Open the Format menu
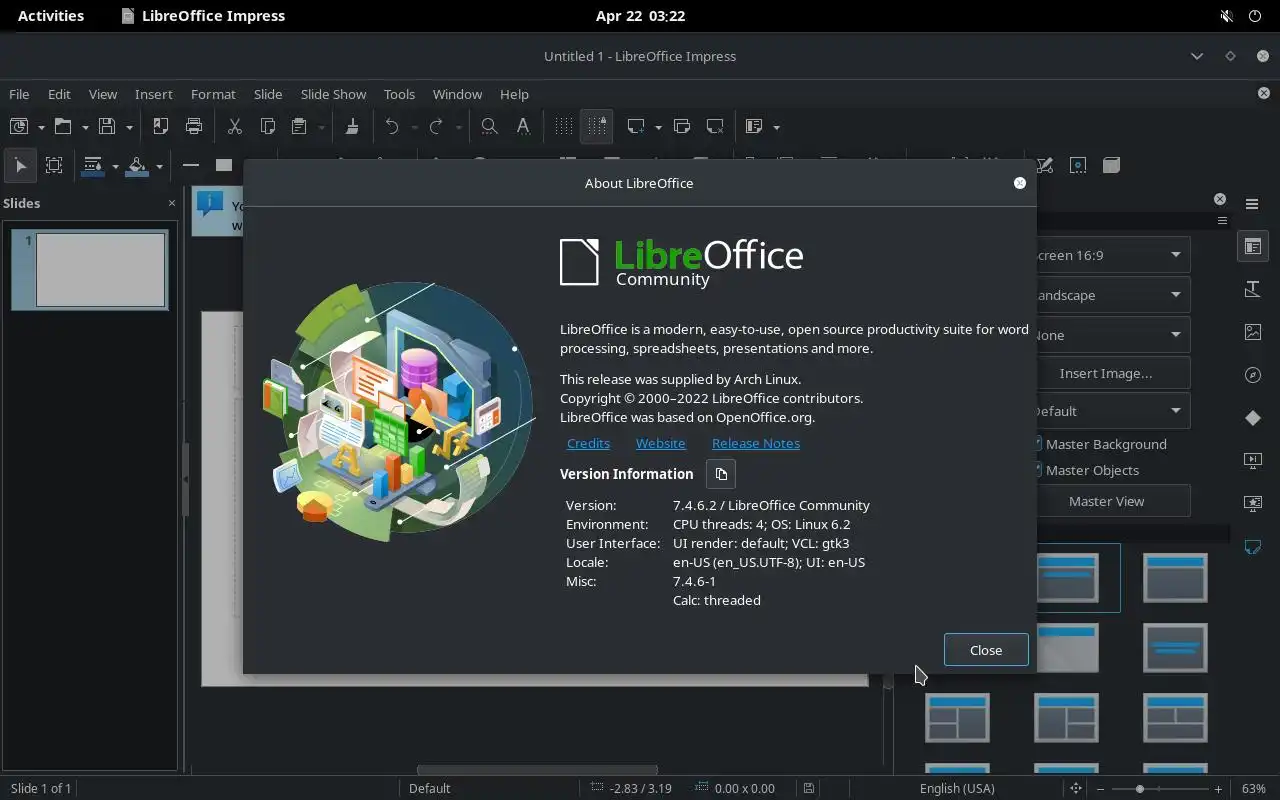Image resolution: width=1280 pixels, height=800 pixels. (x=213, y=94)
